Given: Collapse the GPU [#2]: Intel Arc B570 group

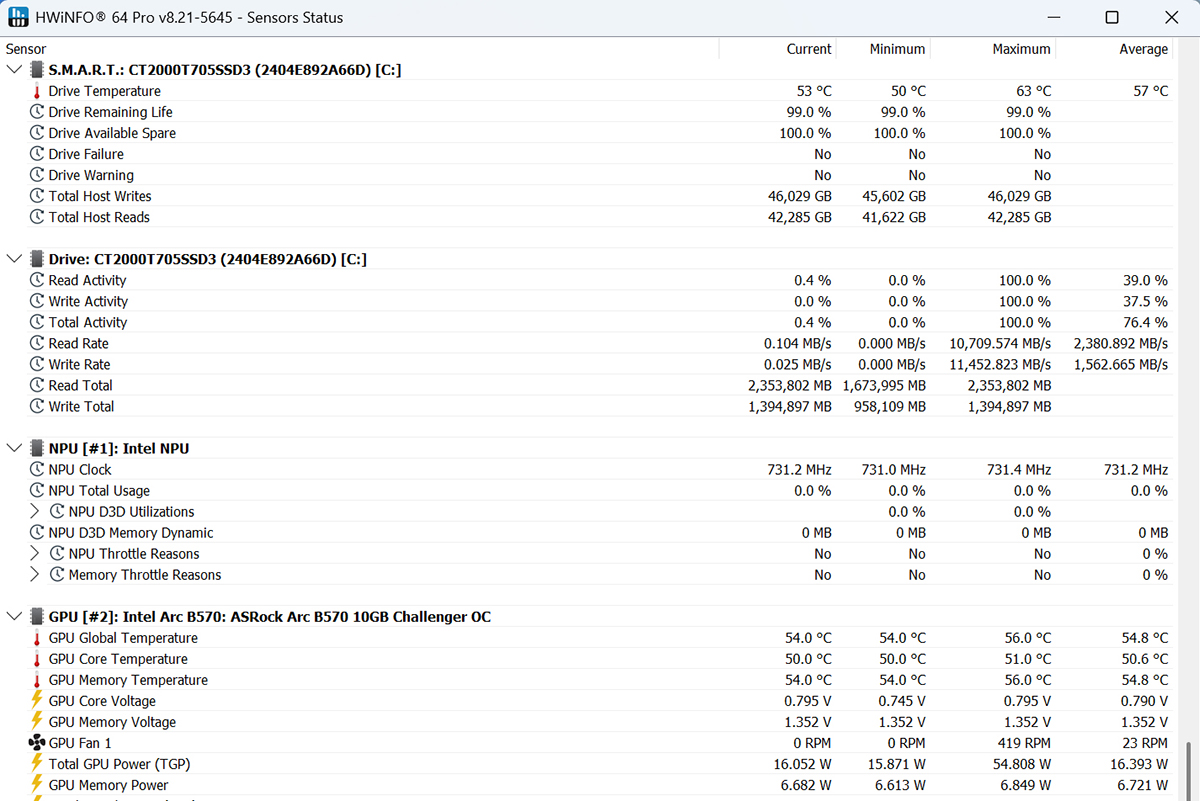Looking at the screenshot, I should (14, 617).
